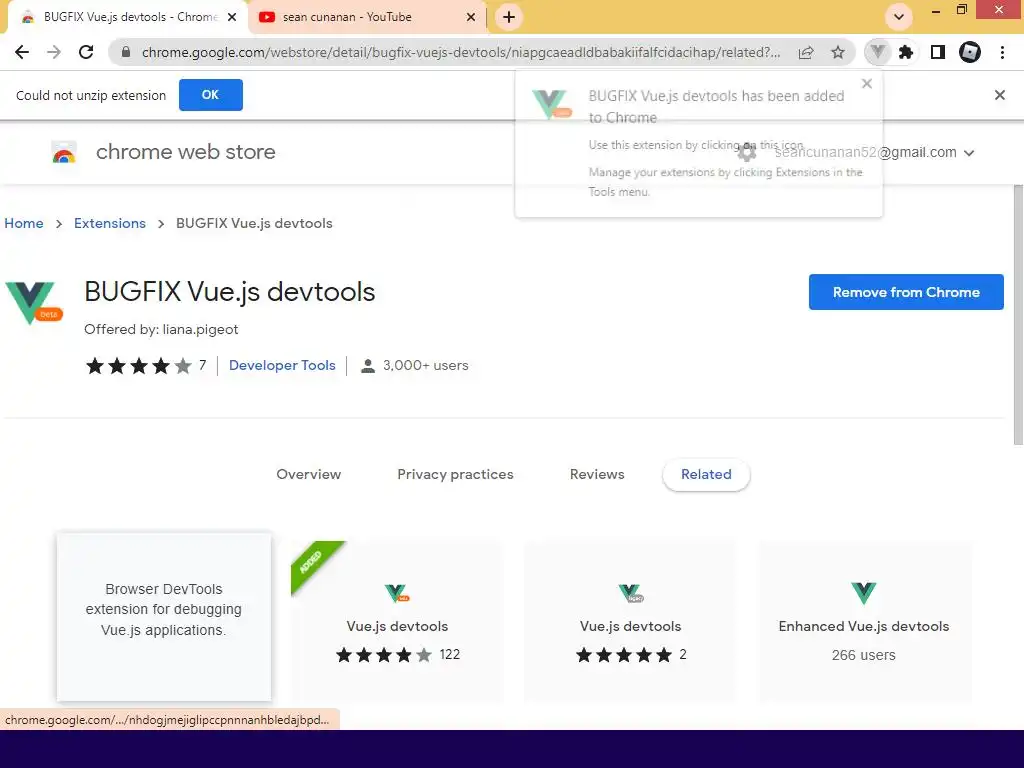The width and height of the screenshot is (1024, 768).
Task: Switch to the Overview tab
Action: pyautogui.click(x=308, y=474)
